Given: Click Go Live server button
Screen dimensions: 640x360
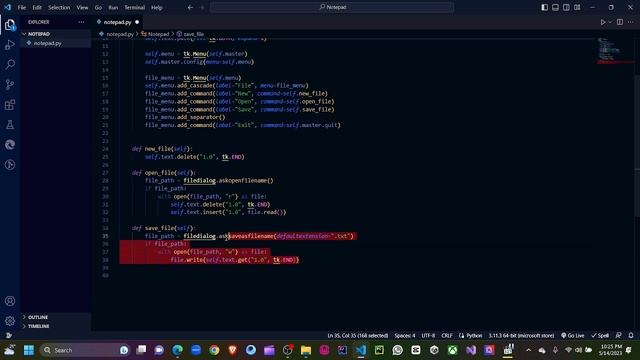Looking at the screenshot, I should point(573,336).
